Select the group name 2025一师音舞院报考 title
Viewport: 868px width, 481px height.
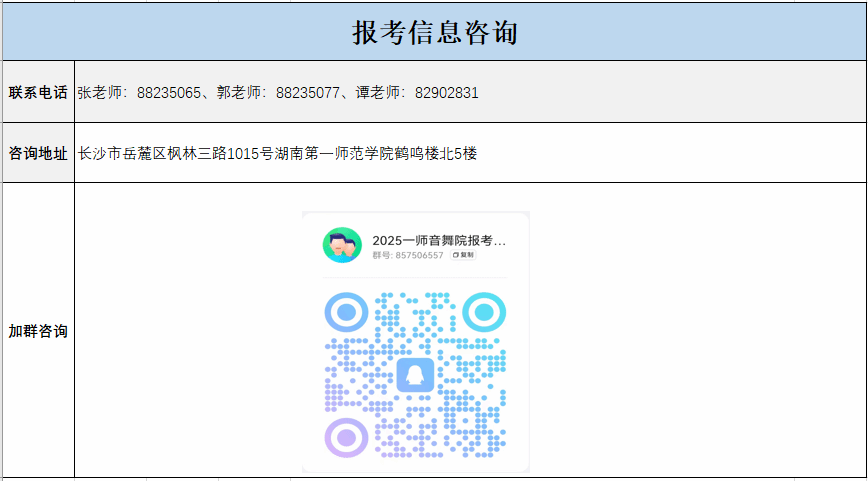439,240
